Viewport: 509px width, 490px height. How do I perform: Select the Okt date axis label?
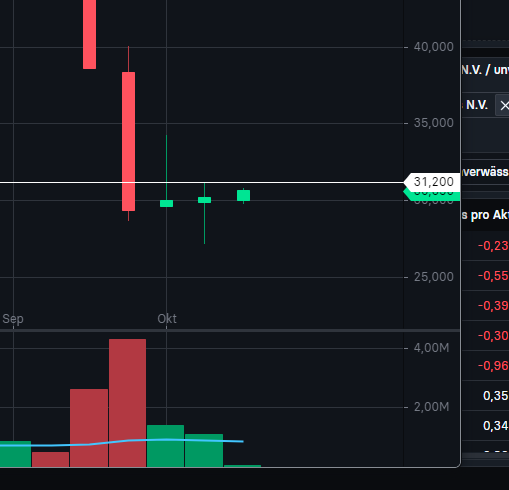click(x=167, y=319)
